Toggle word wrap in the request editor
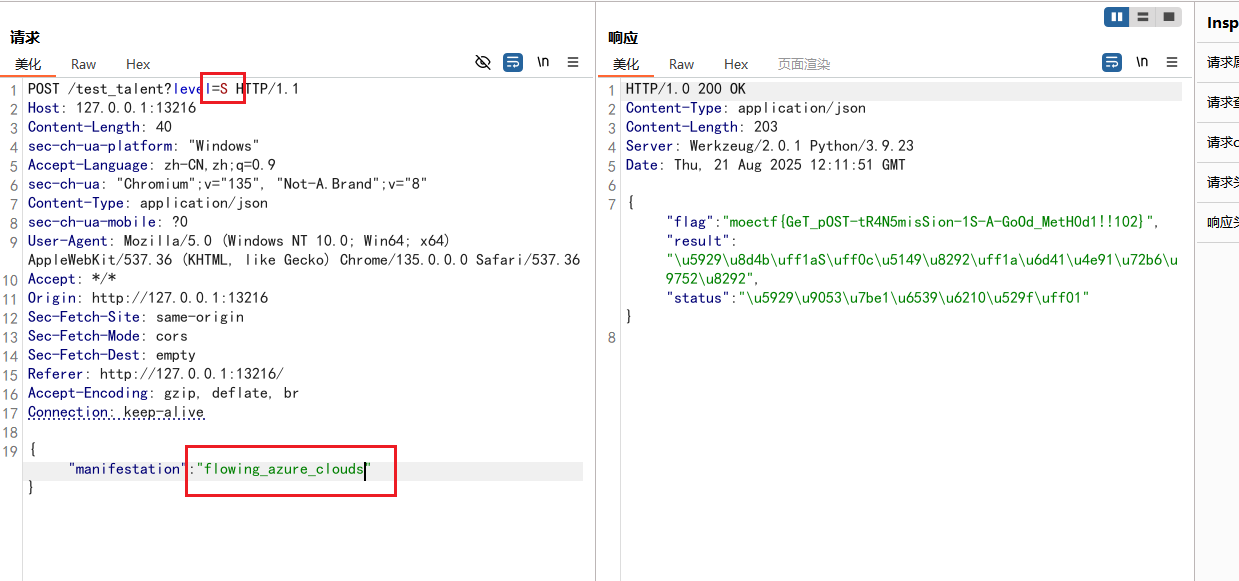1239x581 pixels. point(513,62)
